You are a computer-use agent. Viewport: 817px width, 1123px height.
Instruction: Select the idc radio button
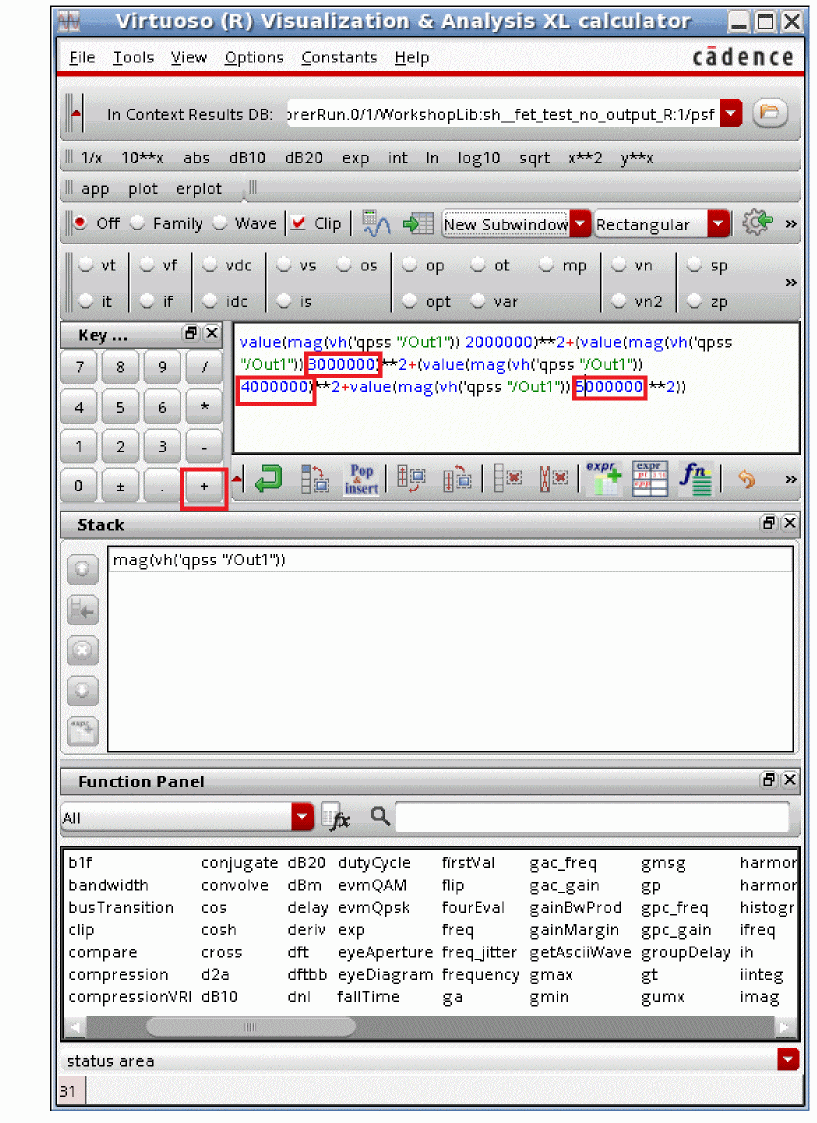click(210, 301)
